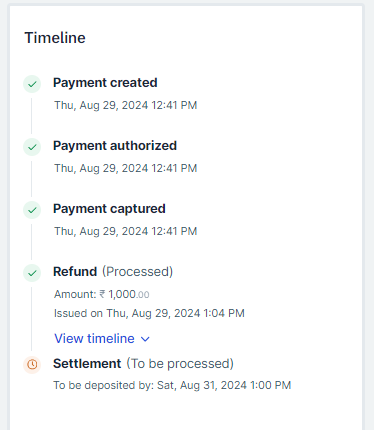Click the (Processed) refund status label
The width and height of the screenshot is (374, 430).
pyautogui.click(x=137, y=272)
